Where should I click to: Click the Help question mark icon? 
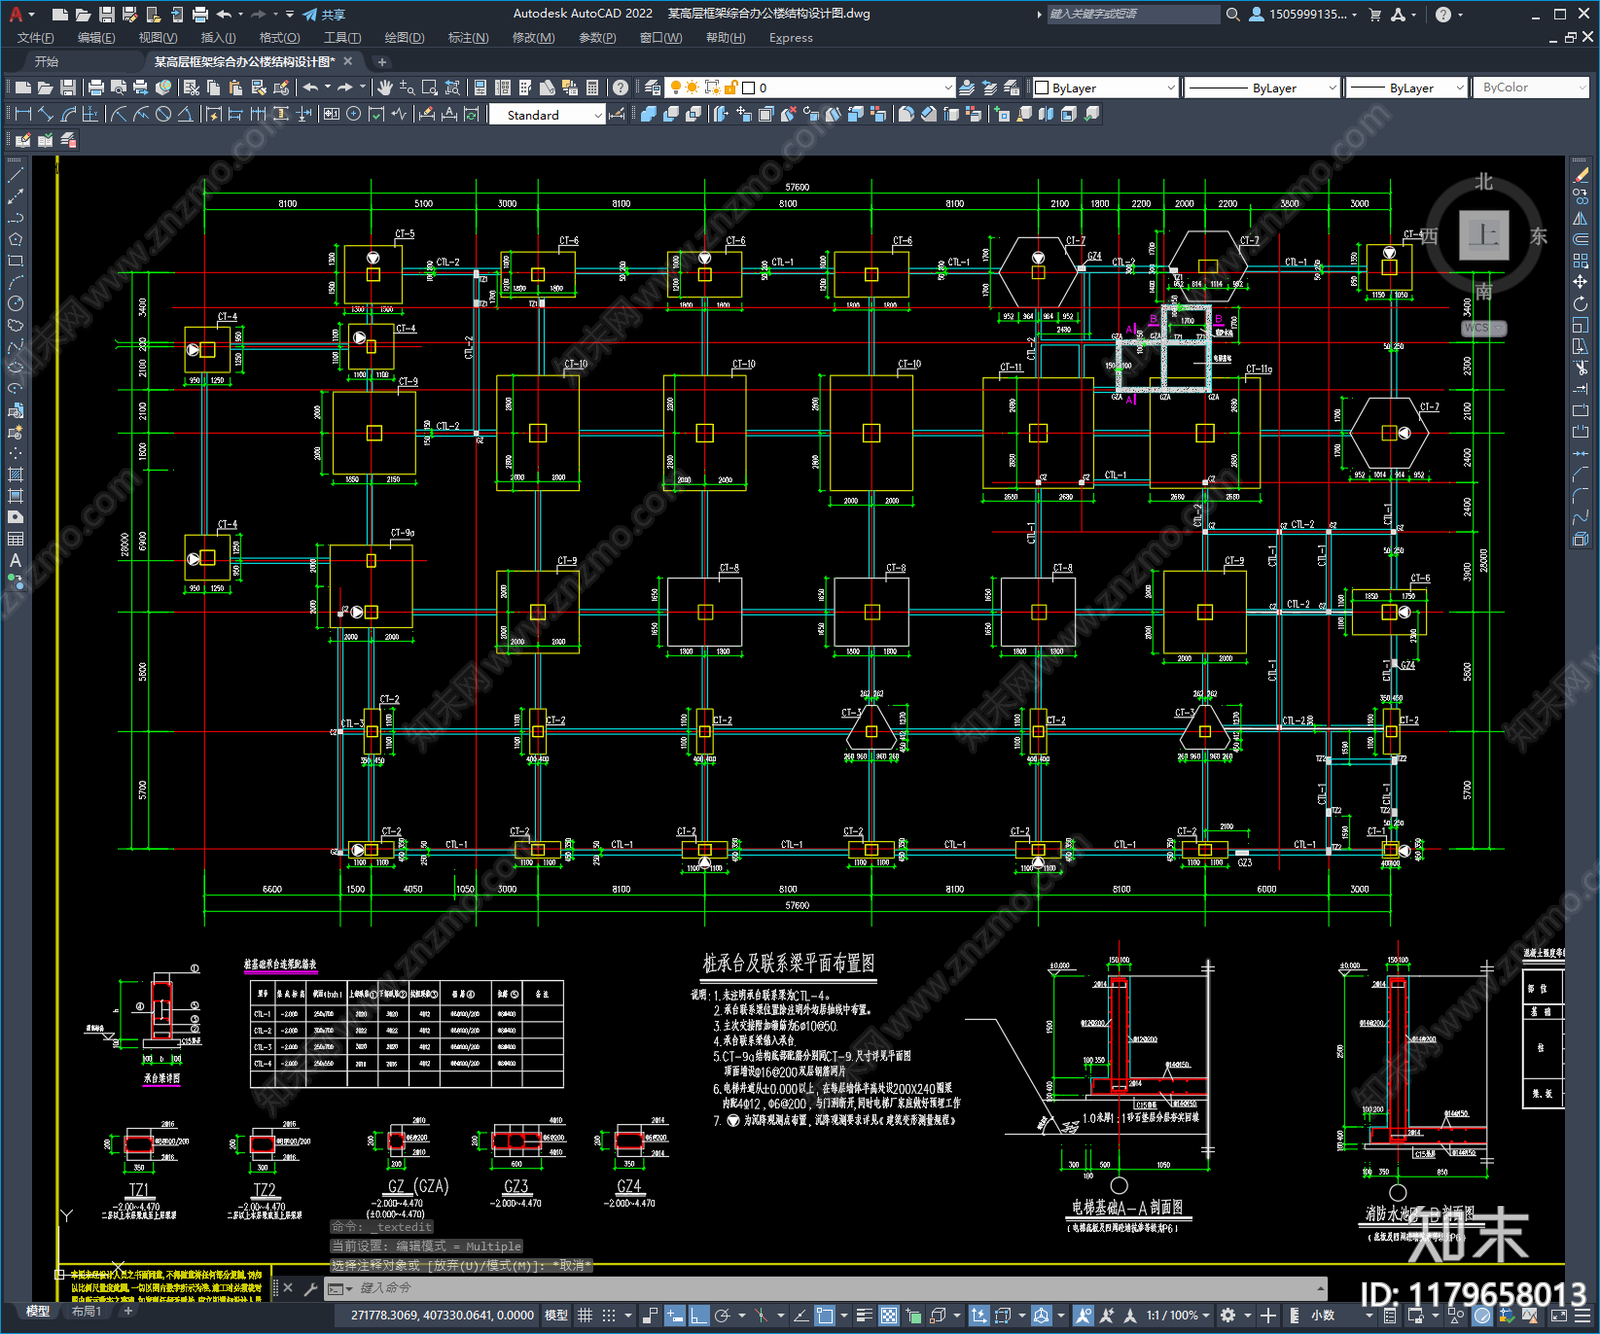[621, 88]
